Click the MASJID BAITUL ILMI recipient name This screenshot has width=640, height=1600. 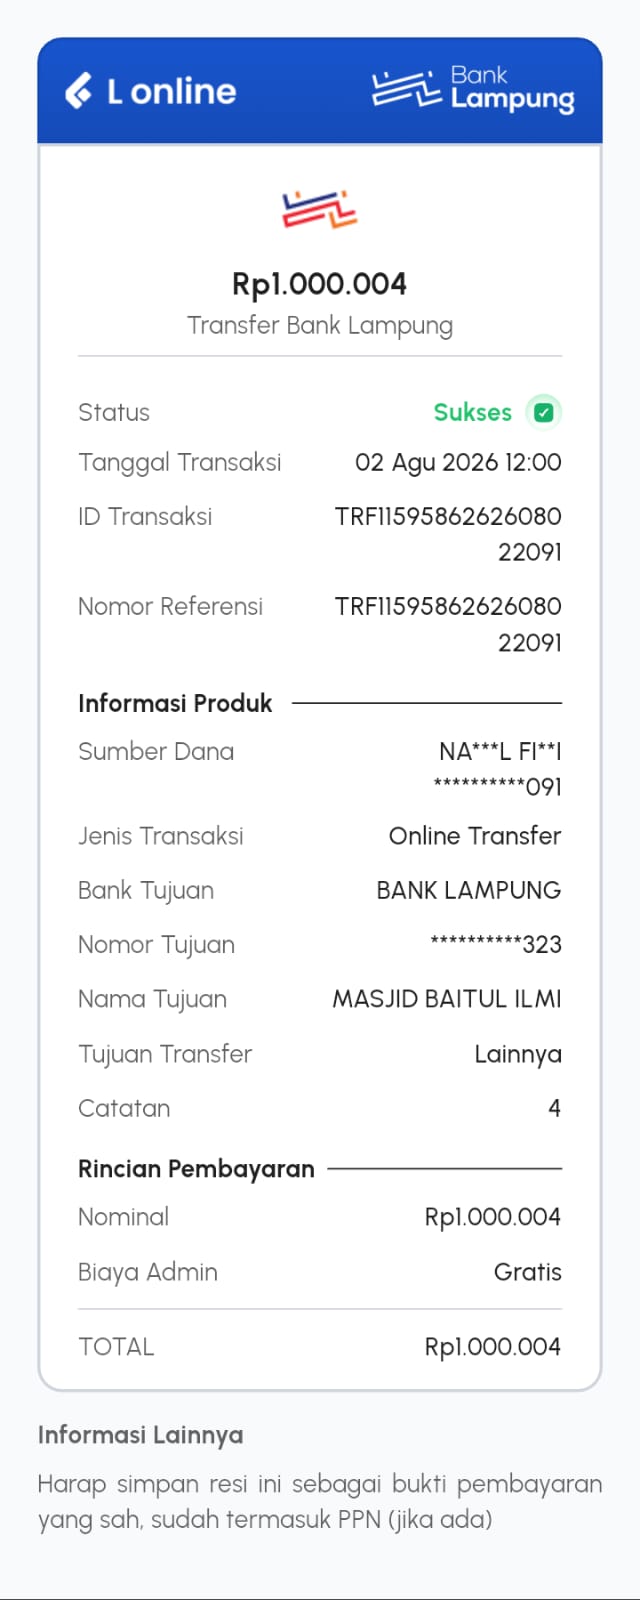(447, 999)
